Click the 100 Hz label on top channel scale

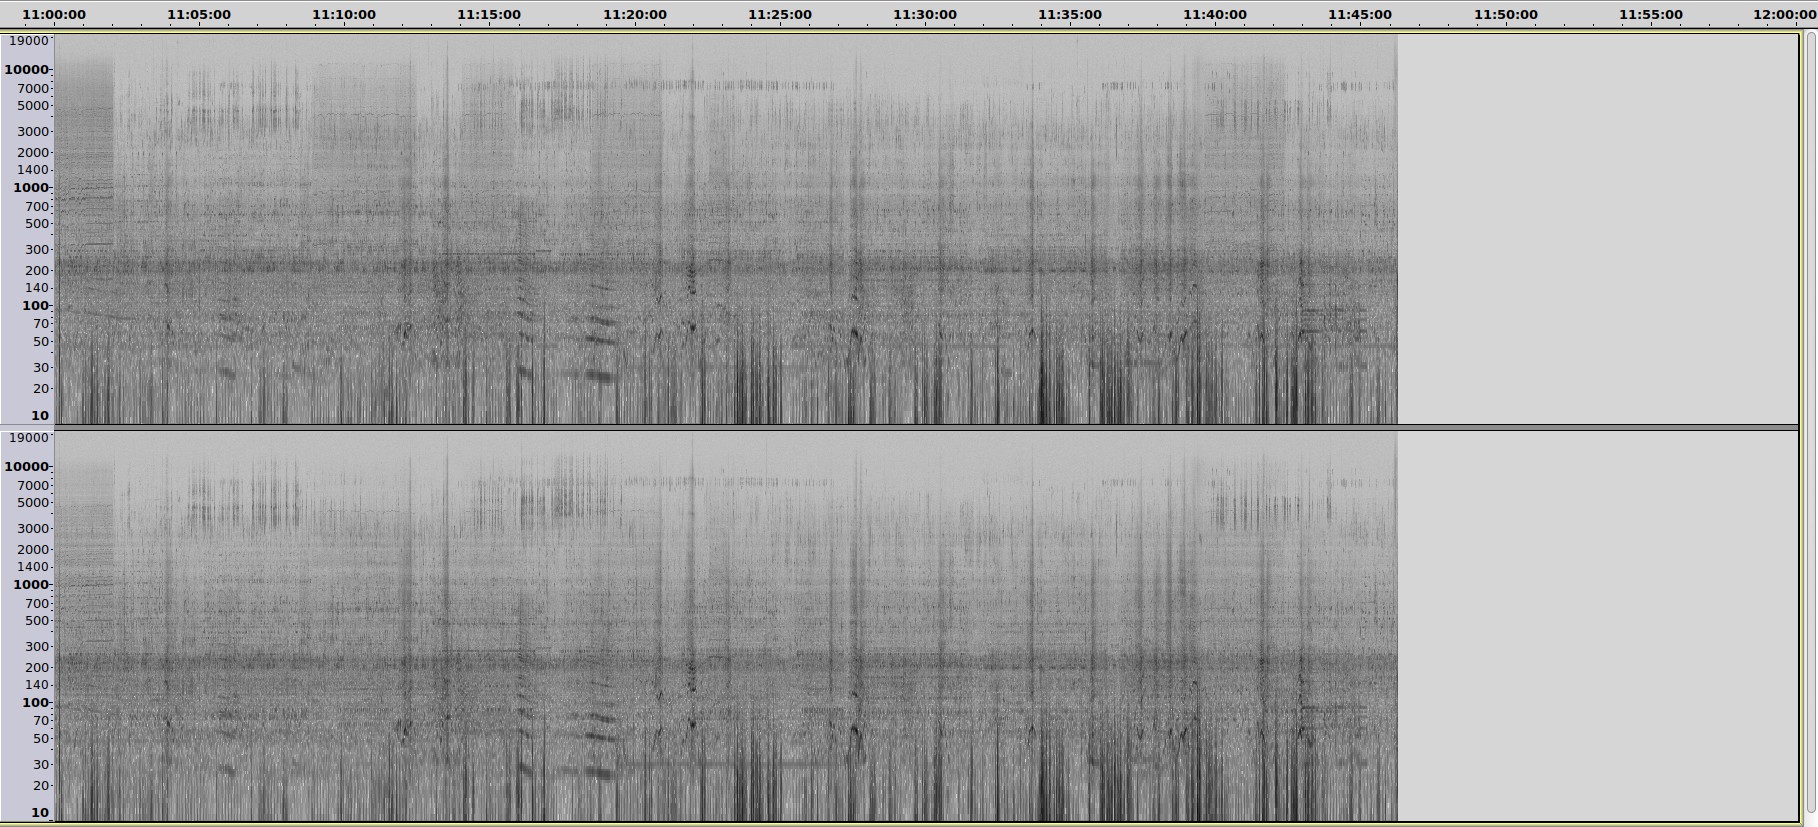[35, 306]
